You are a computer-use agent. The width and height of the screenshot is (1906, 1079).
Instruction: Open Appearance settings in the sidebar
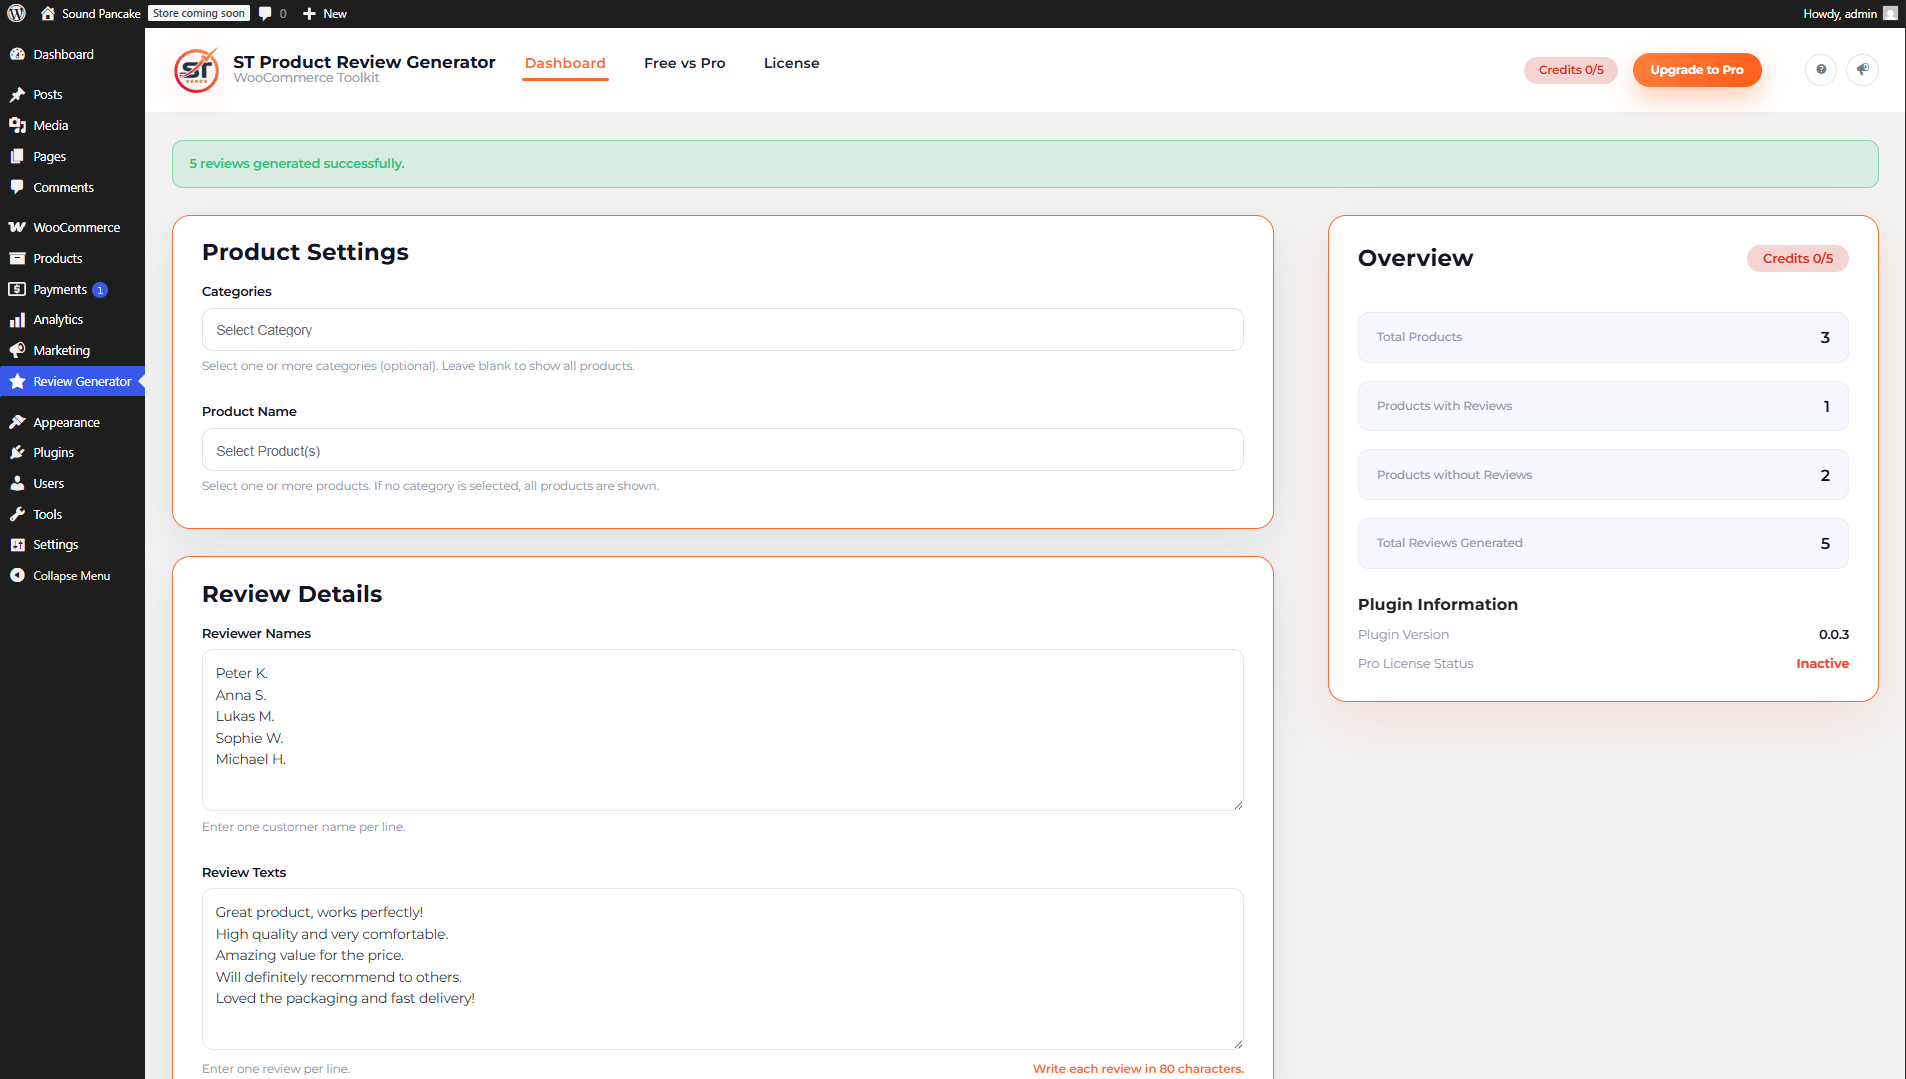(66, 422)
